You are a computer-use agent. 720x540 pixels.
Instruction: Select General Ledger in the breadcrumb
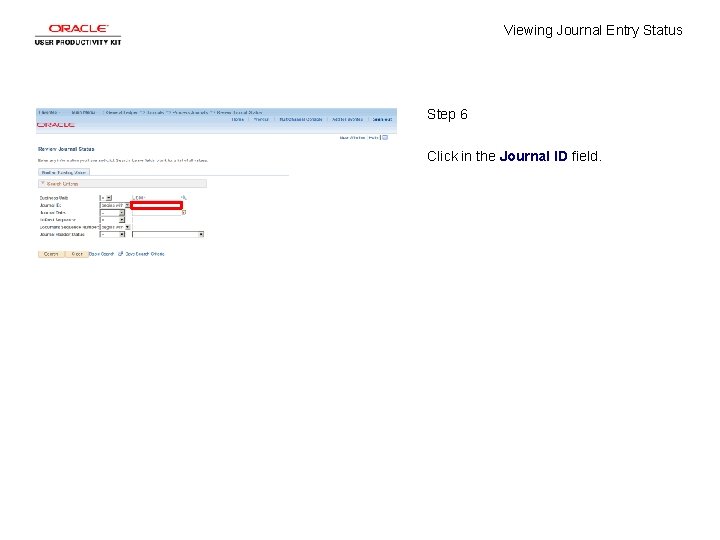point(121,112)
